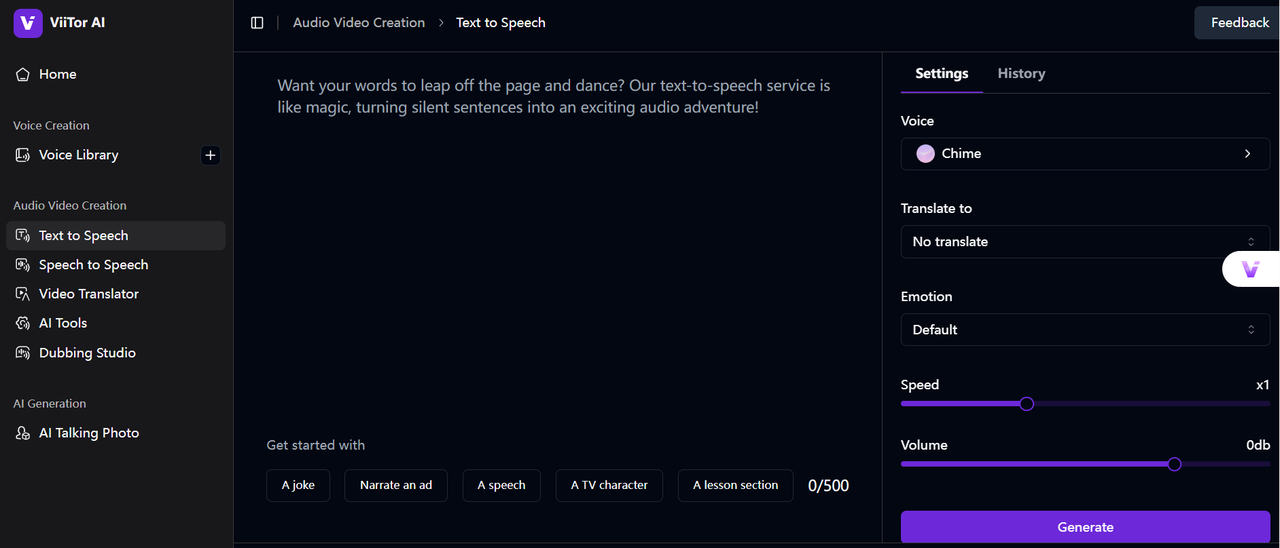Click the plus icon beside Voice Library
Screen dimensions: 1280x548
click(x=210, y=155)
